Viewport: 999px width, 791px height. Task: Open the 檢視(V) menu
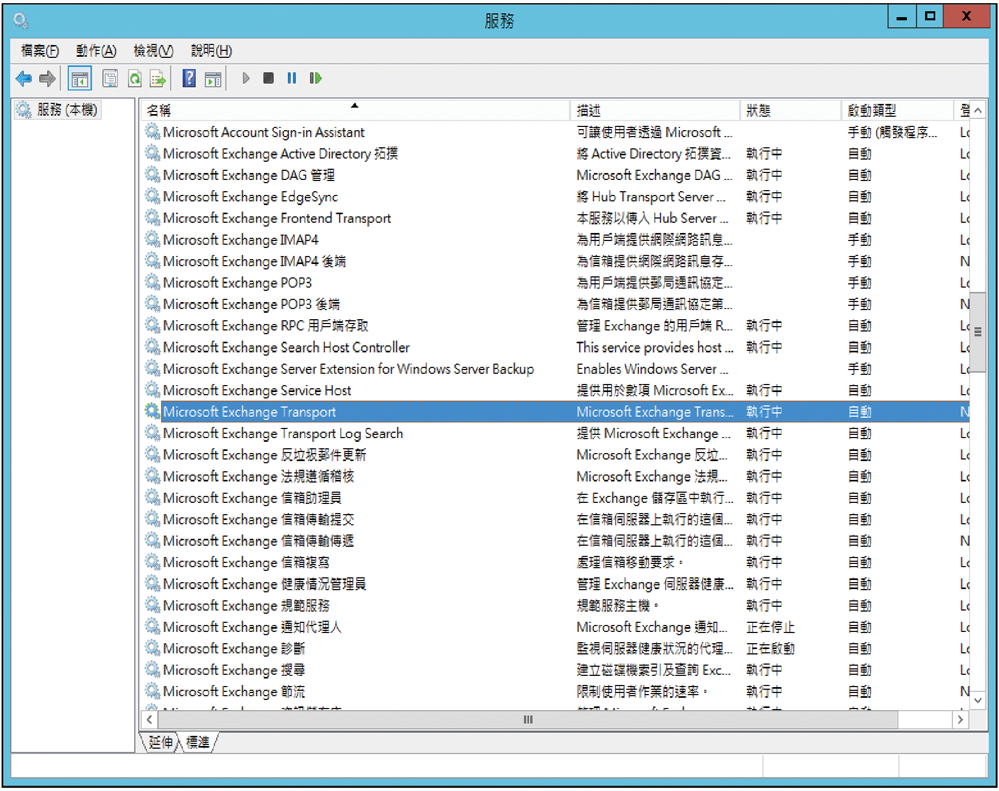click(153, 51)
